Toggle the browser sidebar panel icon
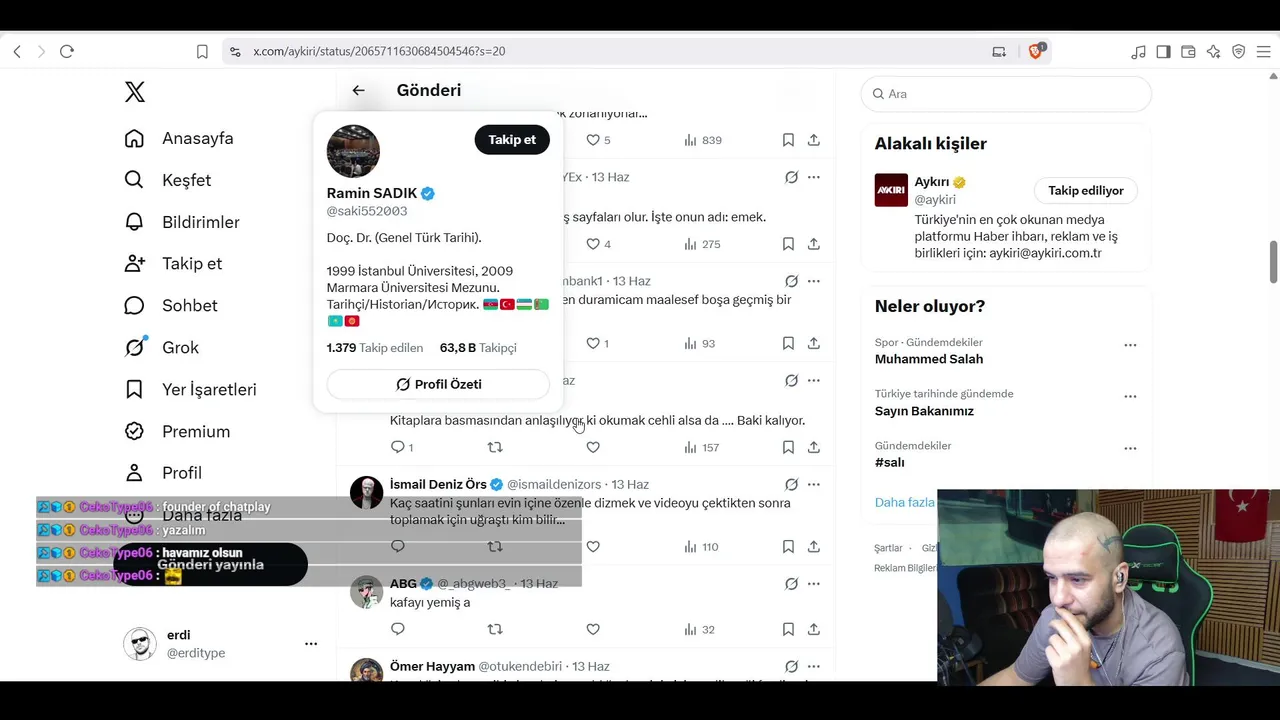The width and height of the screenshot is (1280, 720). (x=1163, y=51)
